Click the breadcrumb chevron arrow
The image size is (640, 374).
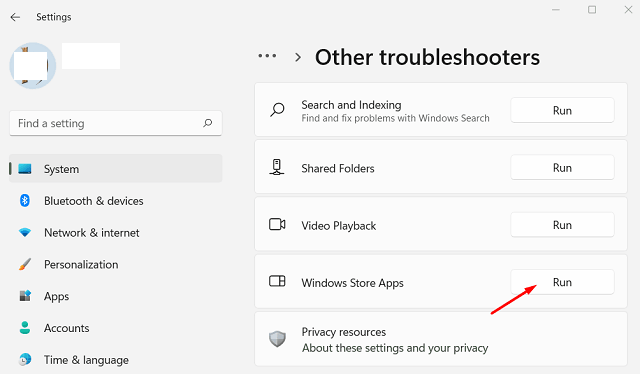tap(298, 57)
